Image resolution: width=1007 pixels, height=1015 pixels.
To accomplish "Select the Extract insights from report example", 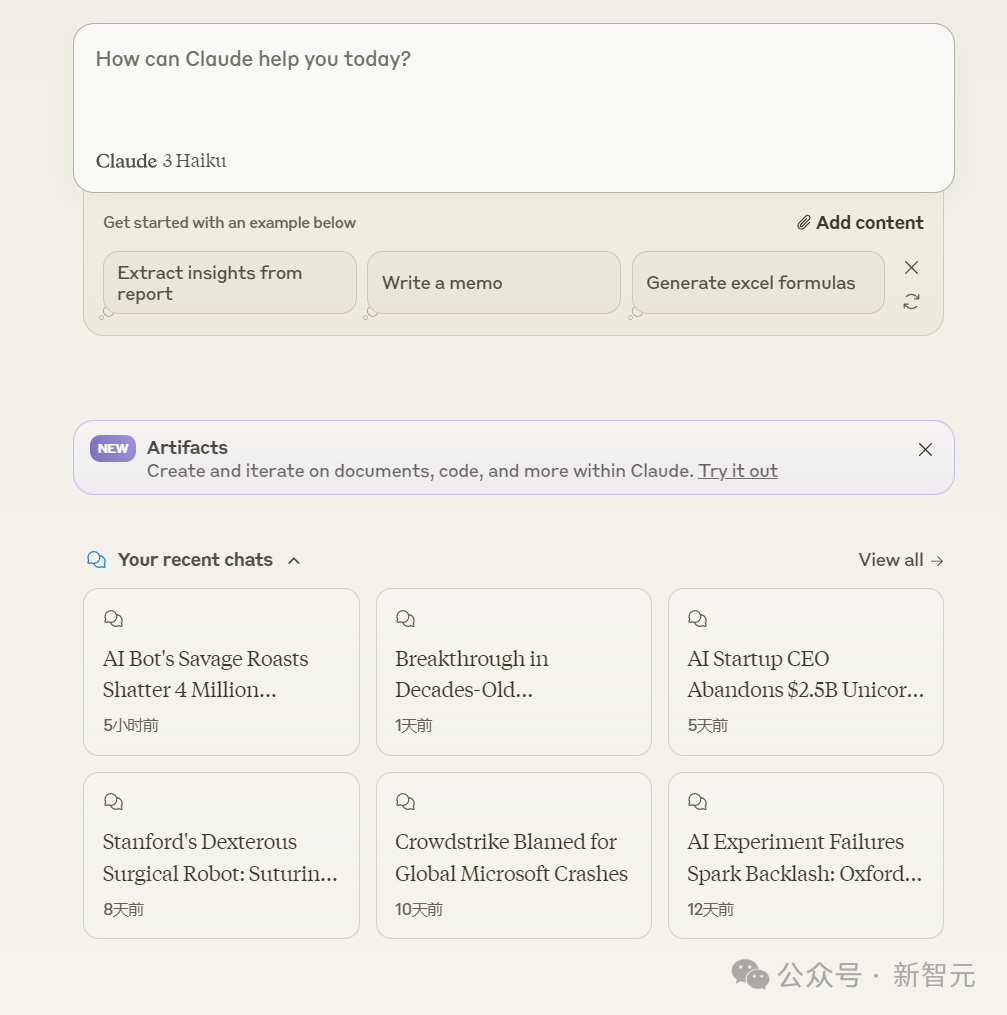I will click(x=230, y=283).
